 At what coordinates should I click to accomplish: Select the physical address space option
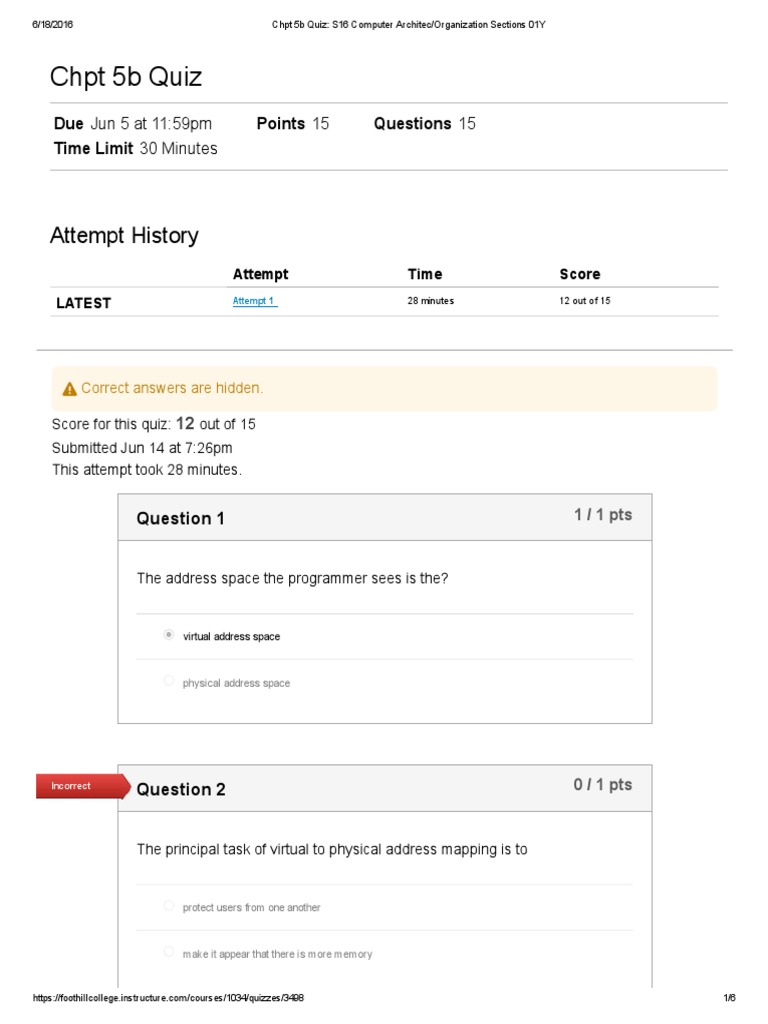[x=169, y=682]
